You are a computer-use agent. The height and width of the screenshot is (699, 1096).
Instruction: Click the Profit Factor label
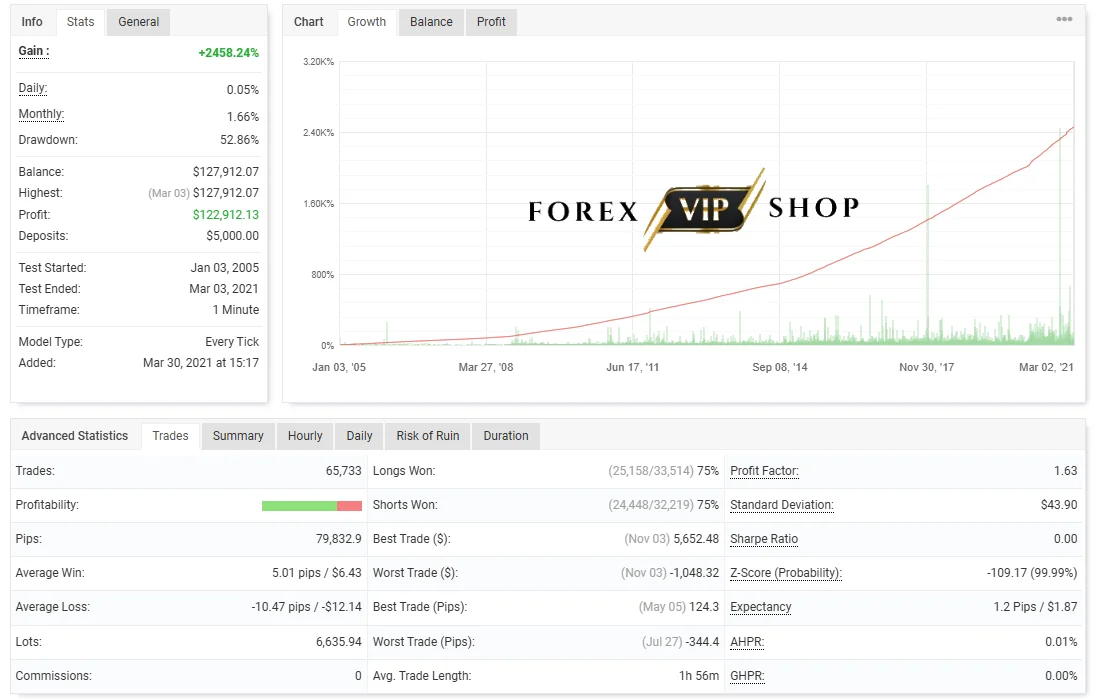(x=764, y=471)
